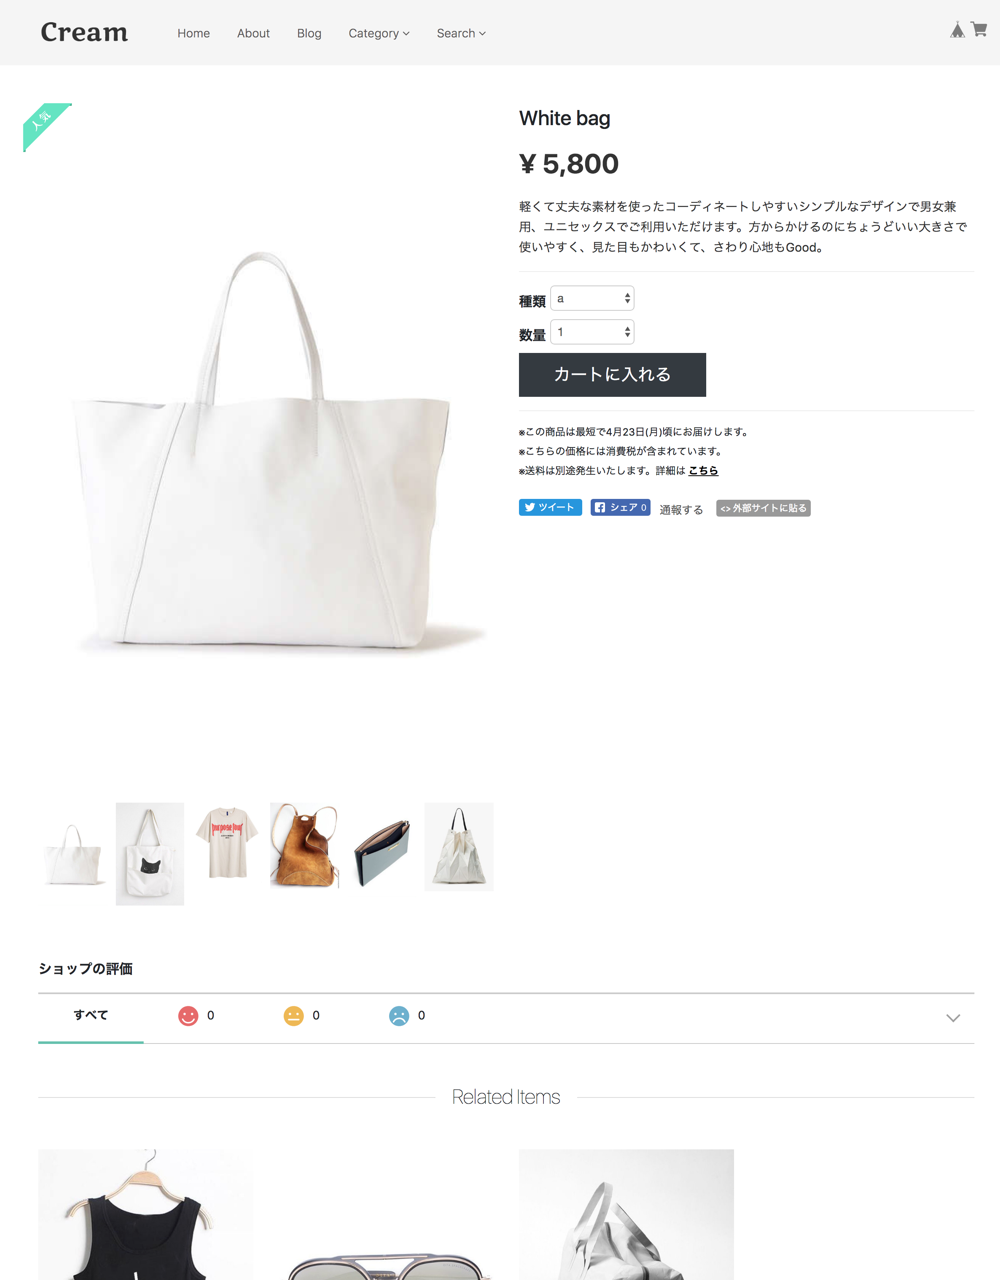Image resolution: width=1000 pixels, height=1280 pixels.
Task: Open the 数量 quantity dropdown
Action: click(x=592, y=332)
